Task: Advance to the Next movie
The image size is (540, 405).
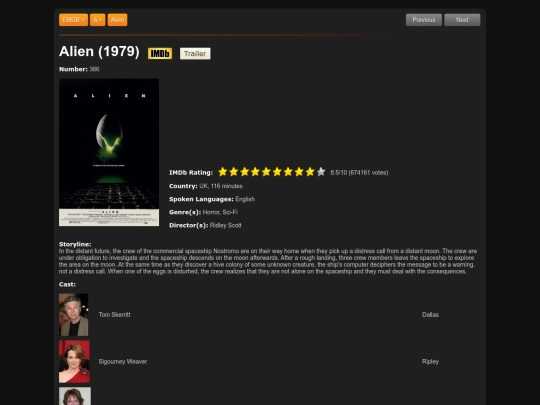Action: pos(462,20)
